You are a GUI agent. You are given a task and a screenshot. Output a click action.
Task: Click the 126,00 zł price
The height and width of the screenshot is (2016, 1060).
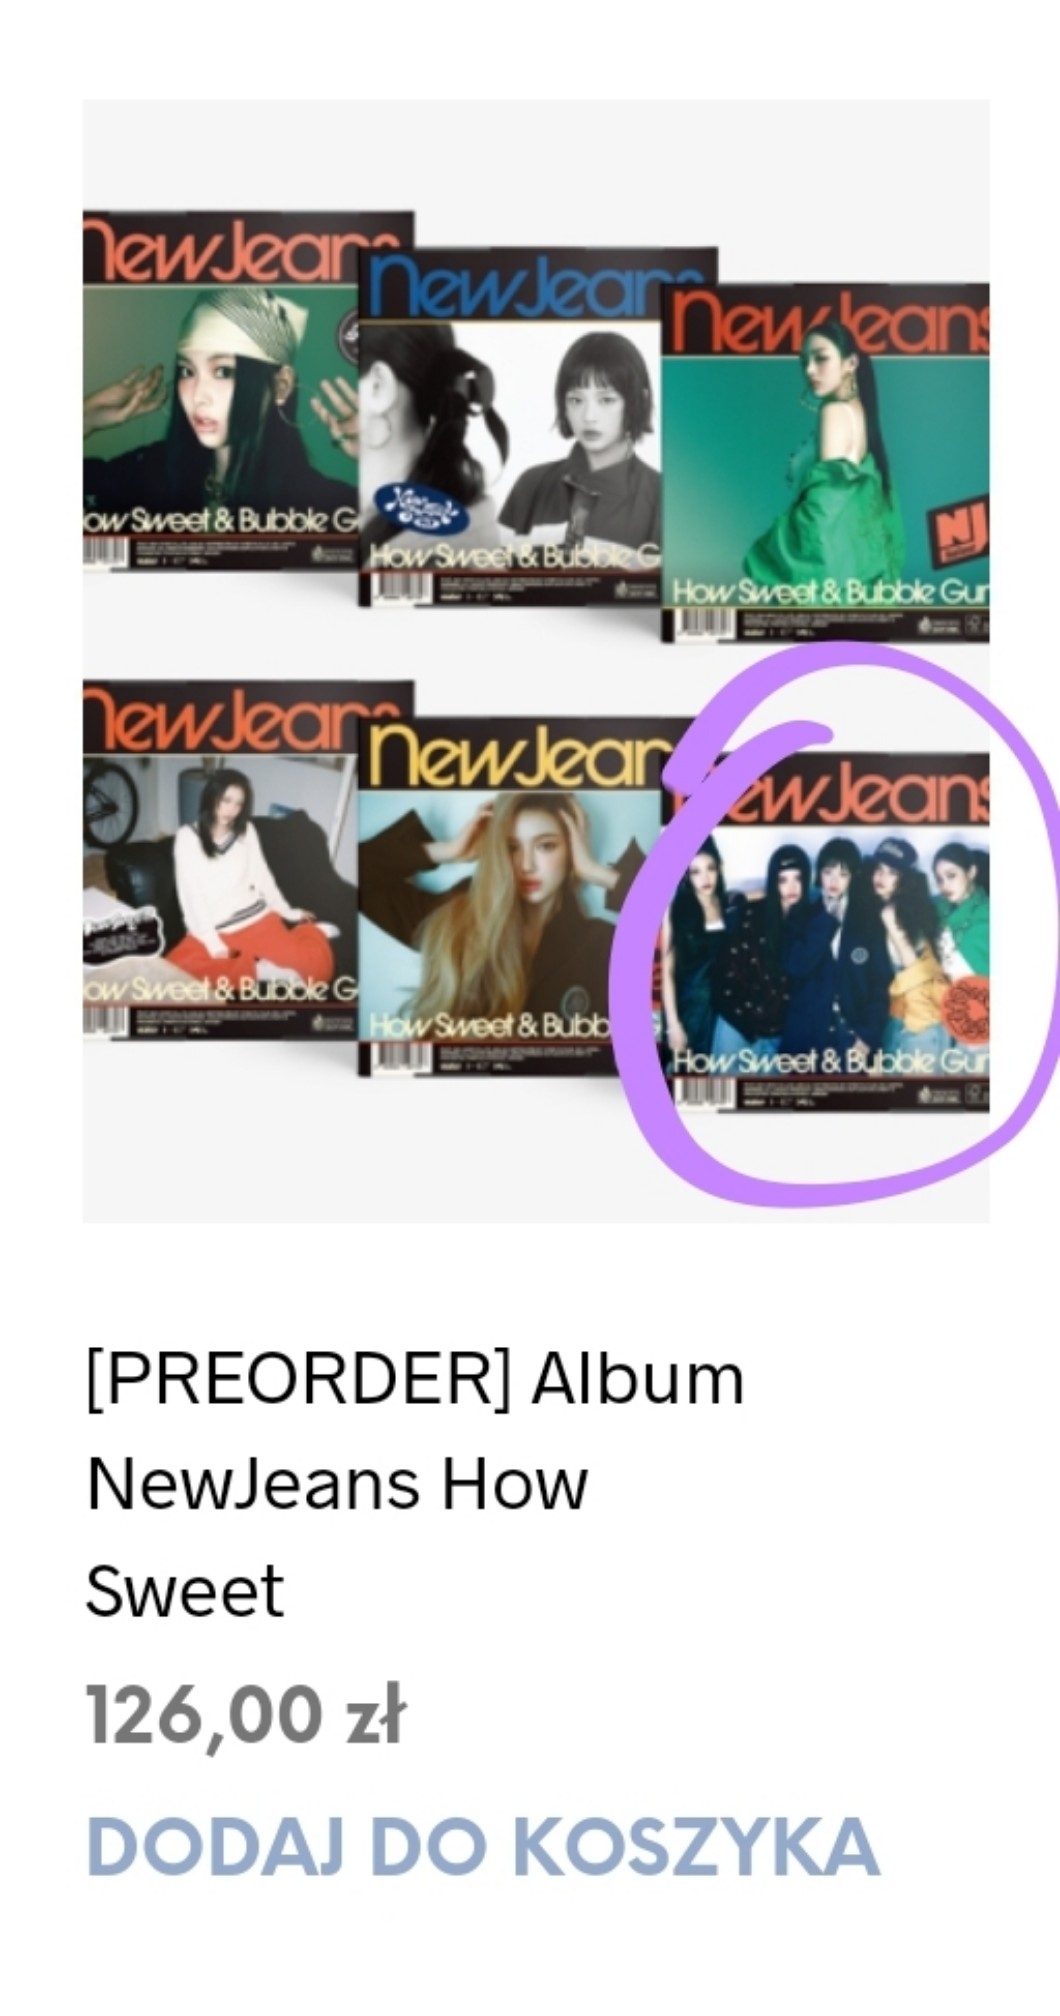tap(245, 1714)
